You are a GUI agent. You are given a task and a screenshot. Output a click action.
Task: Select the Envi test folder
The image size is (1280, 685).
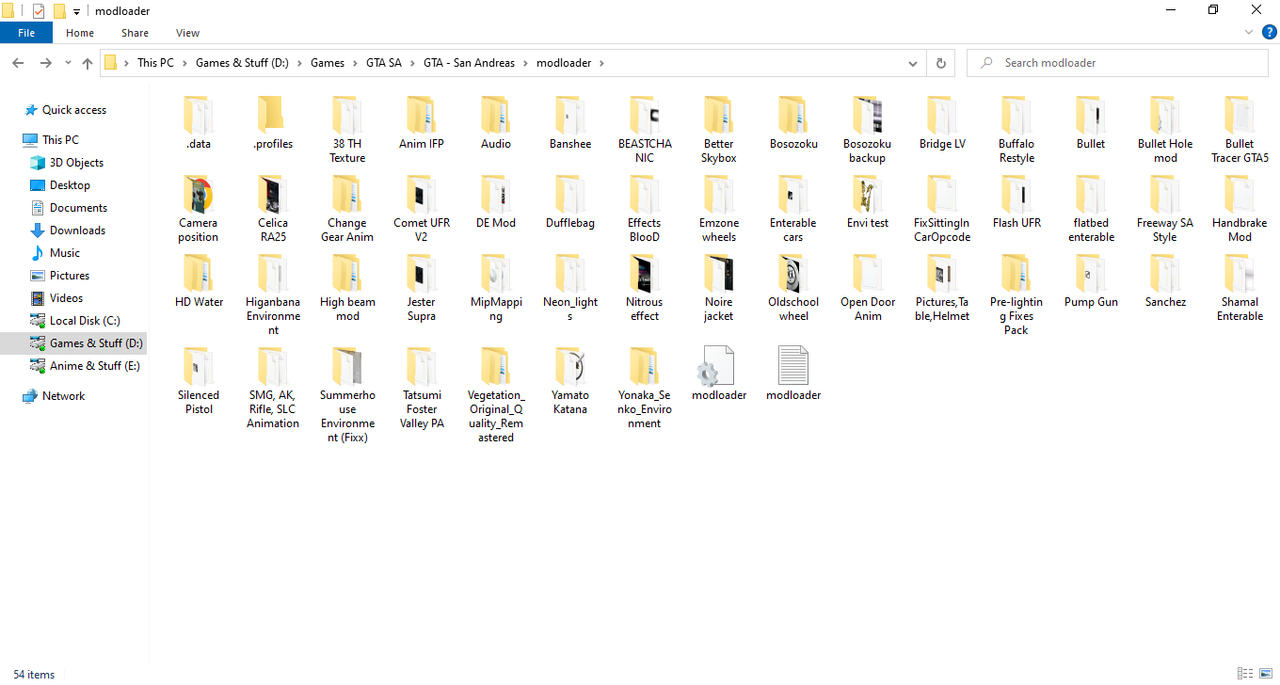pos(867,202)
